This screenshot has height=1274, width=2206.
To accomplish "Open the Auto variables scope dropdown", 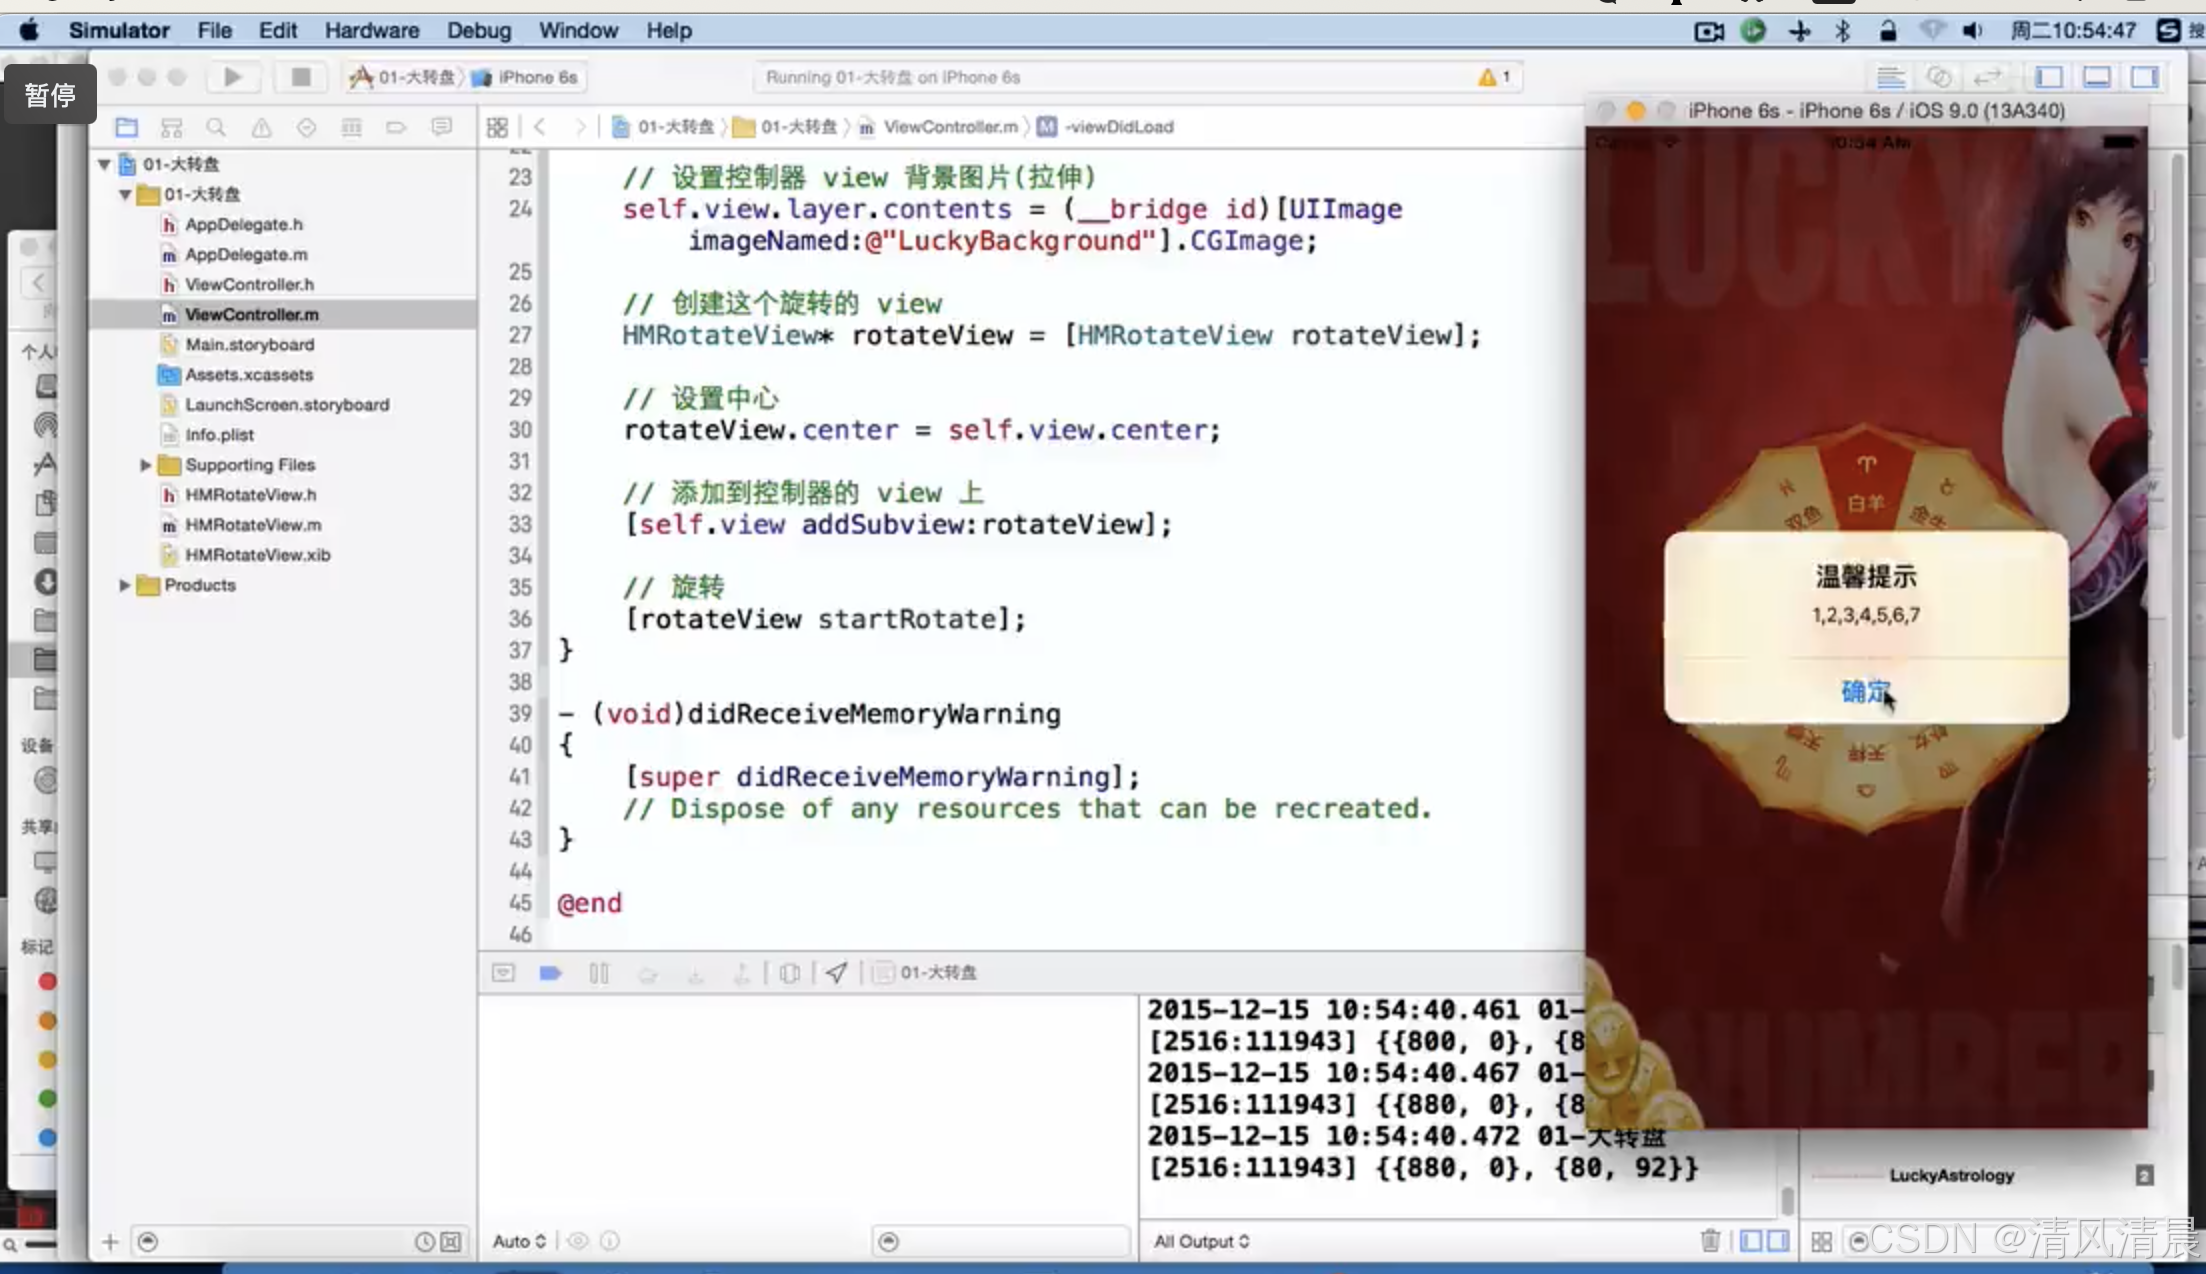I will pyautogui.click(x=519, y=1241).
